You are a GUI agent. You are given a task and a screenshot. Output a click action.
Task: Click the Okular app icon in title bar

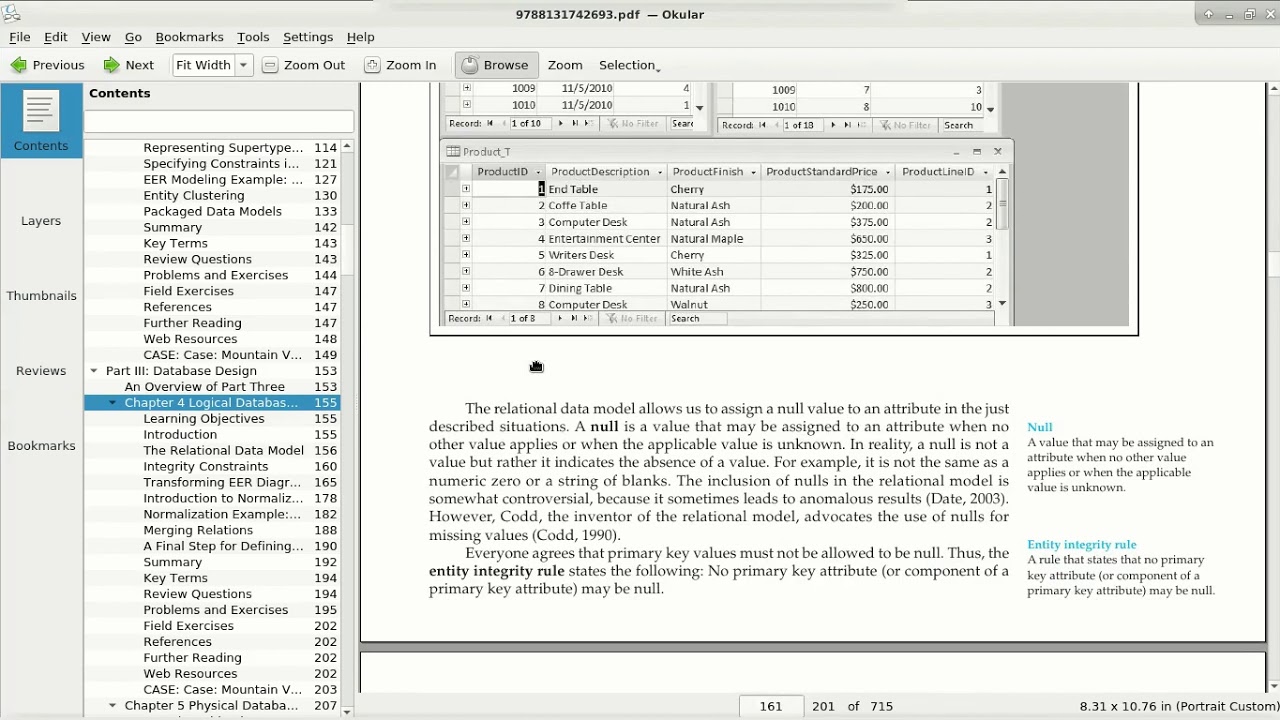pos(9,14)
